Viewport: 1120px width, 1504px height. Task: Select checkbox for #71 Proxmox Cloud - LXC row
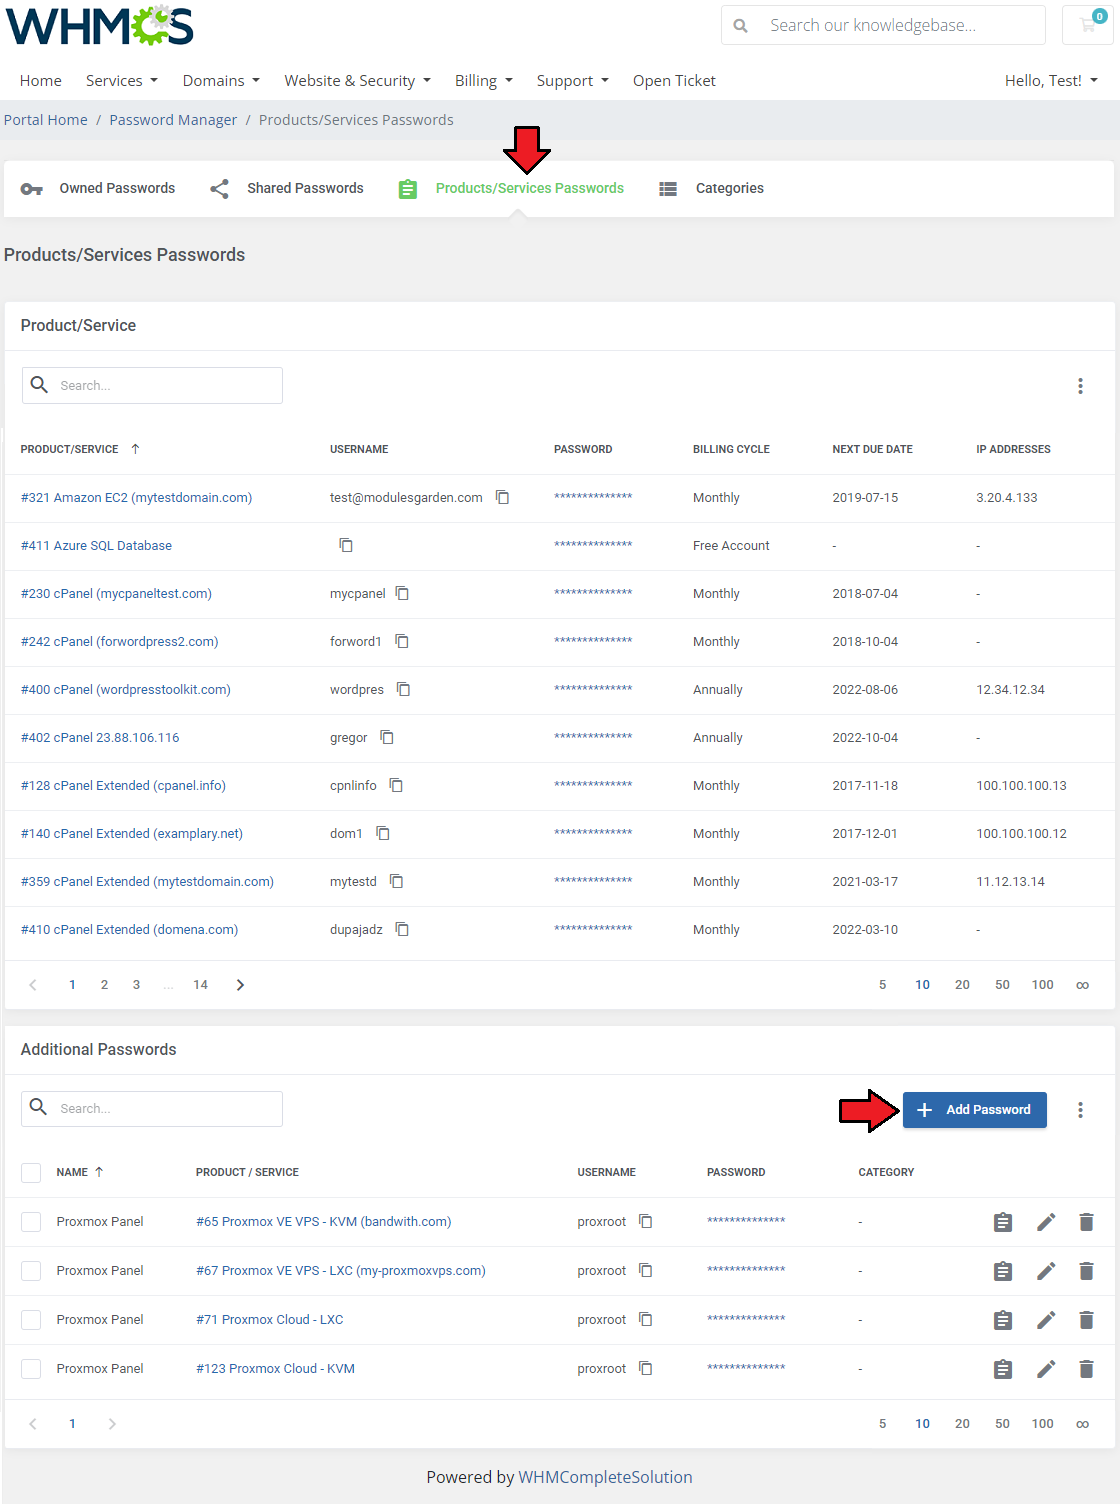(x=31, y=1320)
